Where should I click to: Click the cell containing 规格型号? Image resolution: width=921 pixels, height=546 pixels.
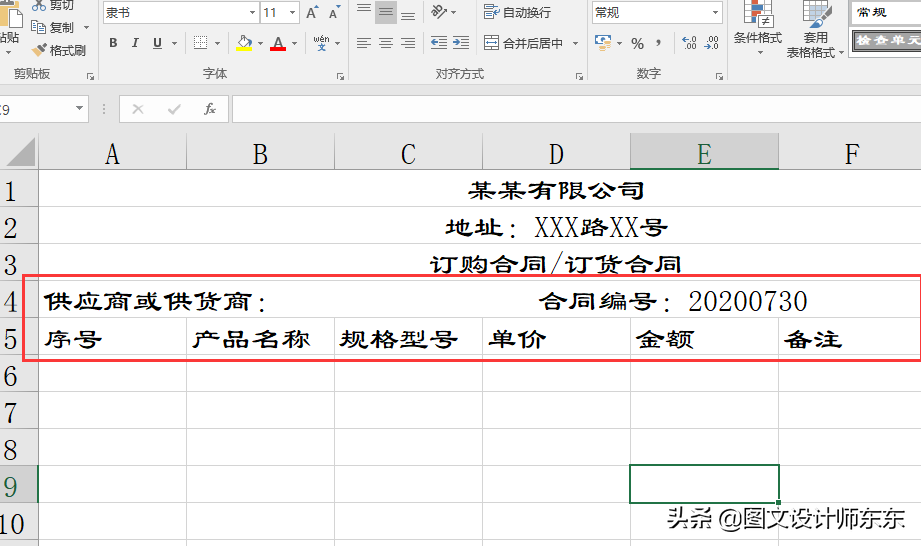[408, 337]
